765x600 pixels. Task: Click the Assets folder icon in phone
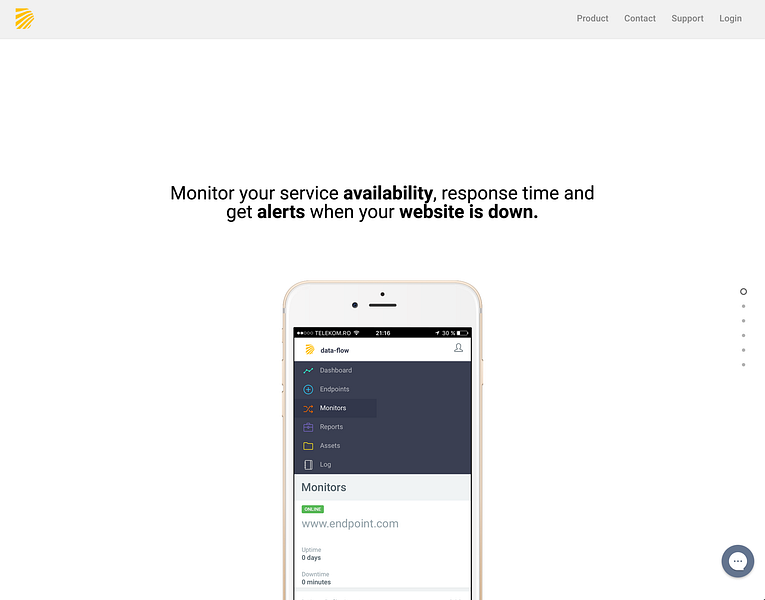[308, 446]
